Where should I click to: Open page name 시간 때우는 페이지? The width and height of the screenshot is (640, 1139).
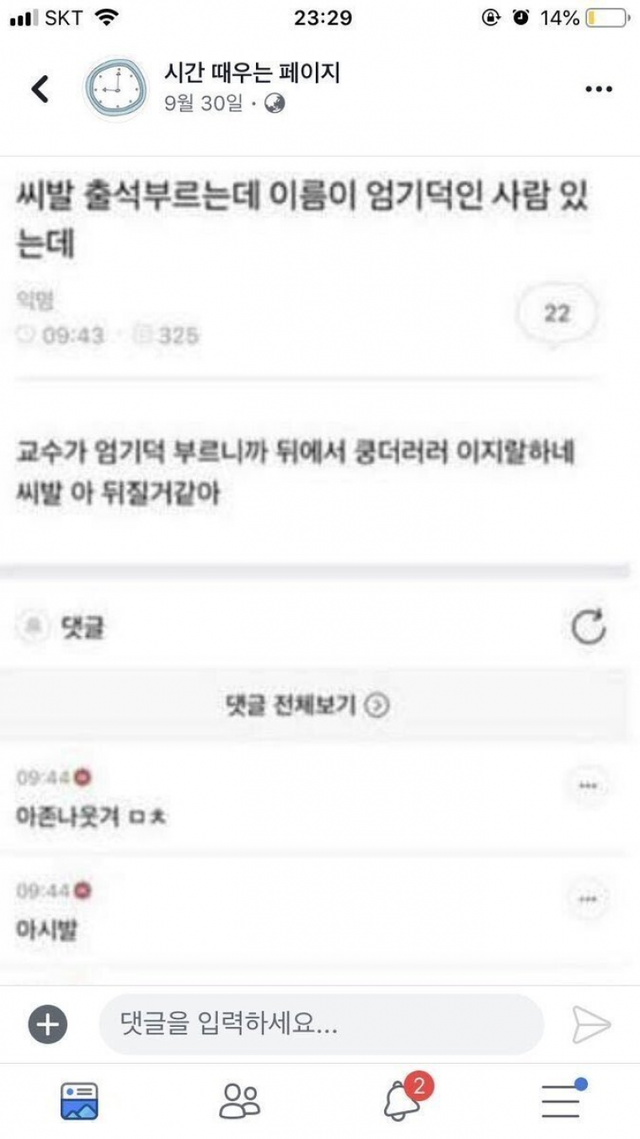[x=252, y=73]
